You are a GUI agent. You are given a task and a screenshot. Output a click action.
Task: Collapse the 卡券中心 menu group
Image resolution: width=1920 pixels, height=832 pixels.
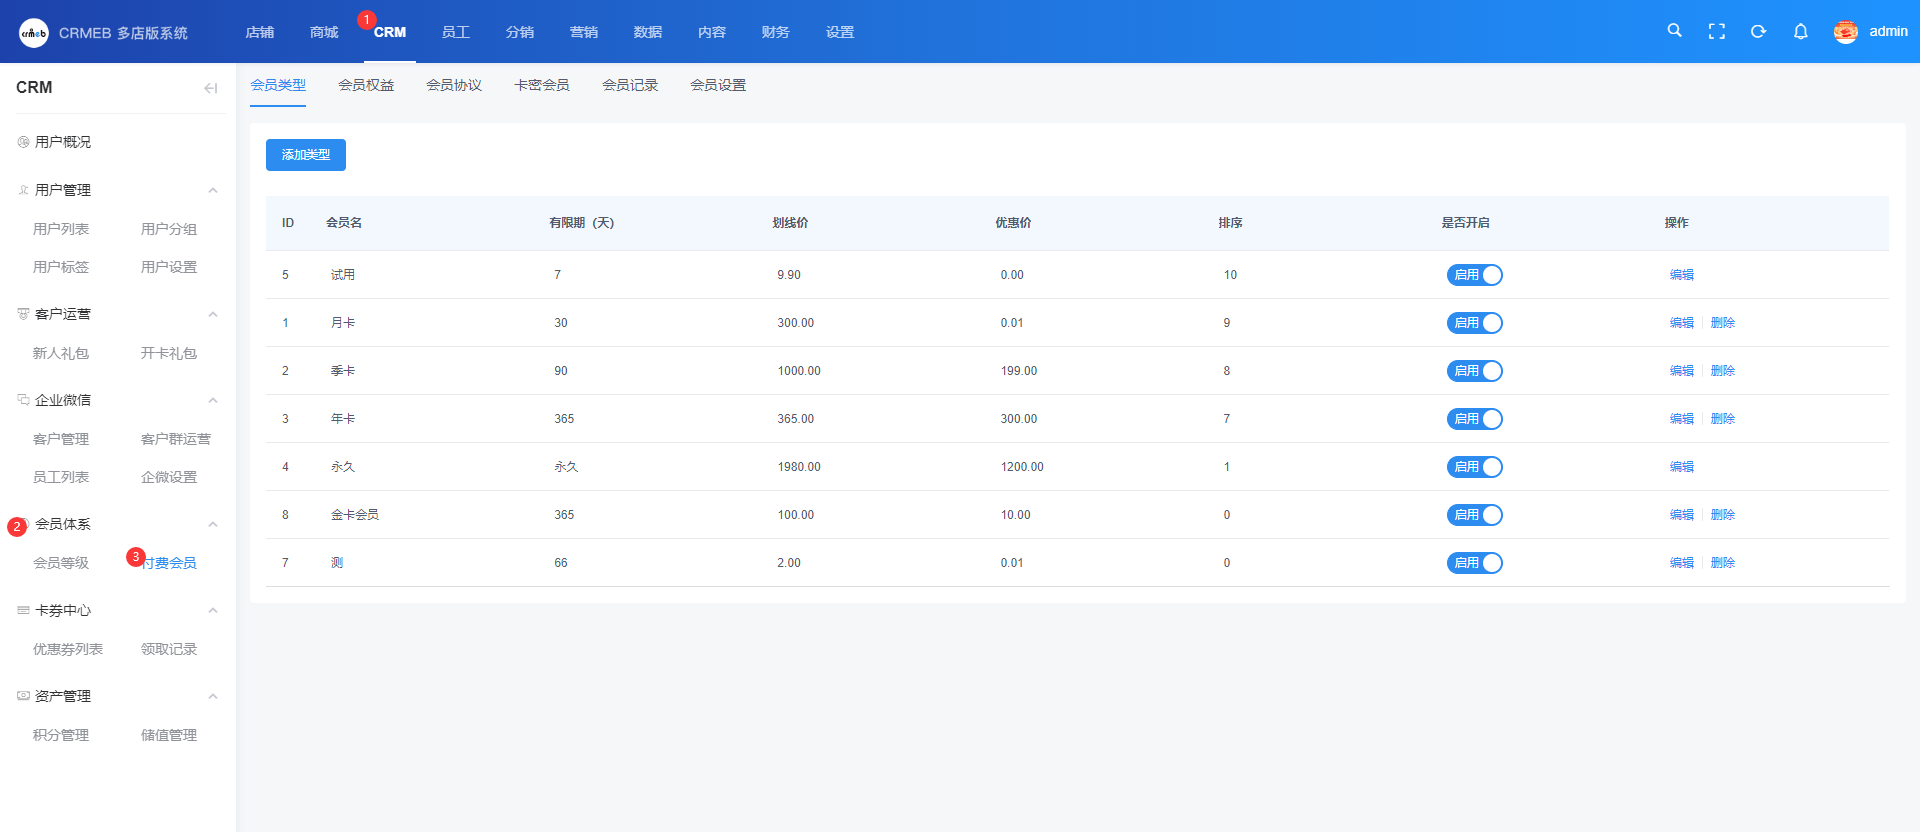click(x=212, y=610)
